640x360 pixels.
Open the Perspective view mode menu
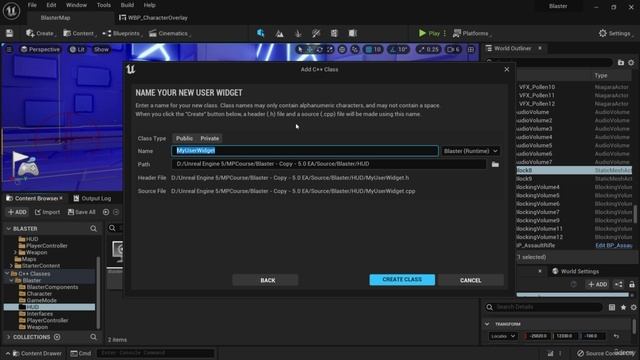40,49
